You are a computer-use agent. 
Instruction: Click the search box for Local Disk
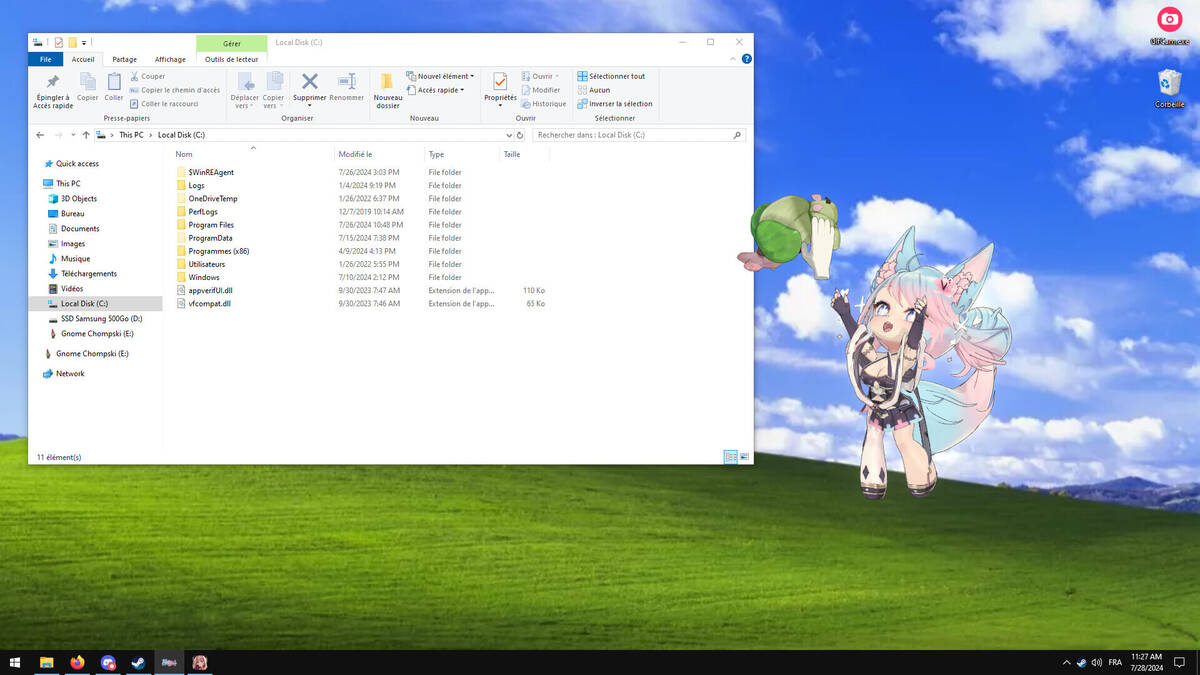click(x=639, y=135)
